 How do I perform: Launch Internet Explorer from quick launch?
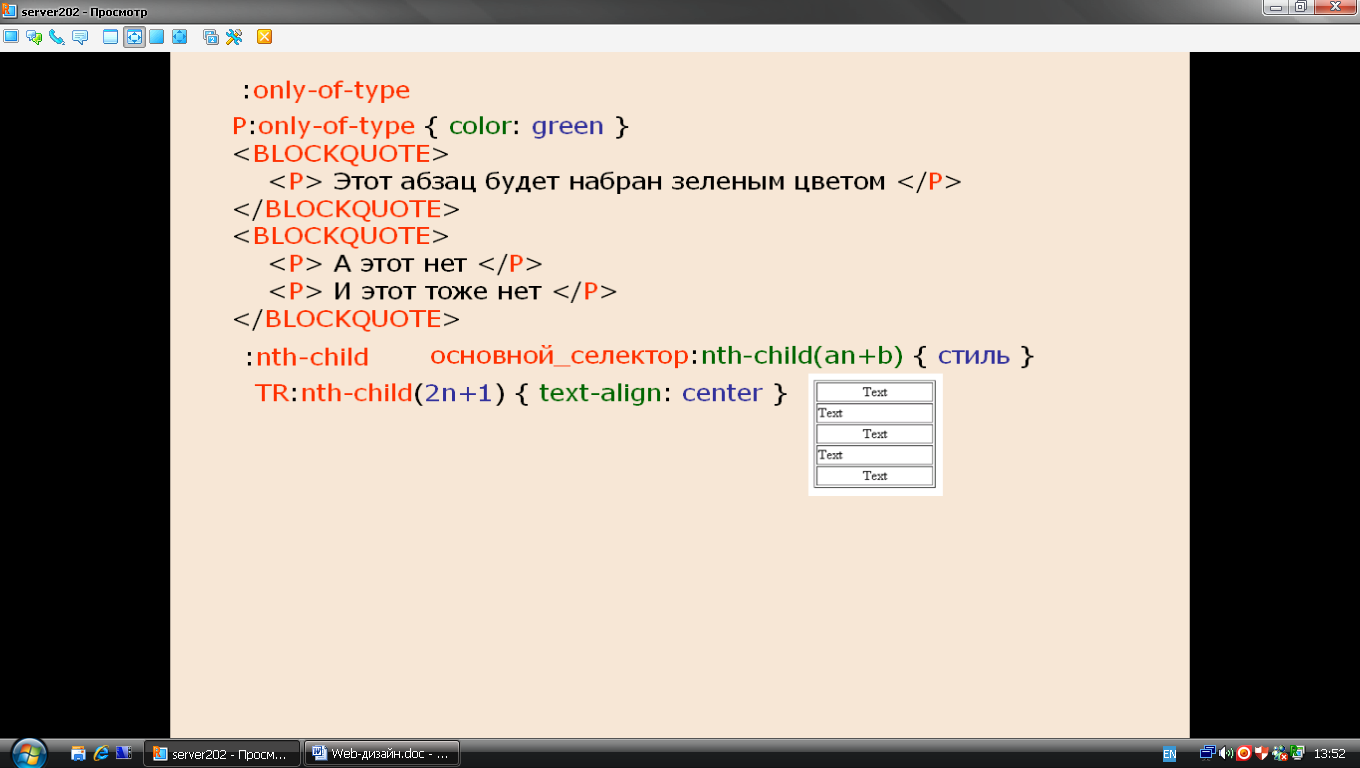tap(101, 753)
